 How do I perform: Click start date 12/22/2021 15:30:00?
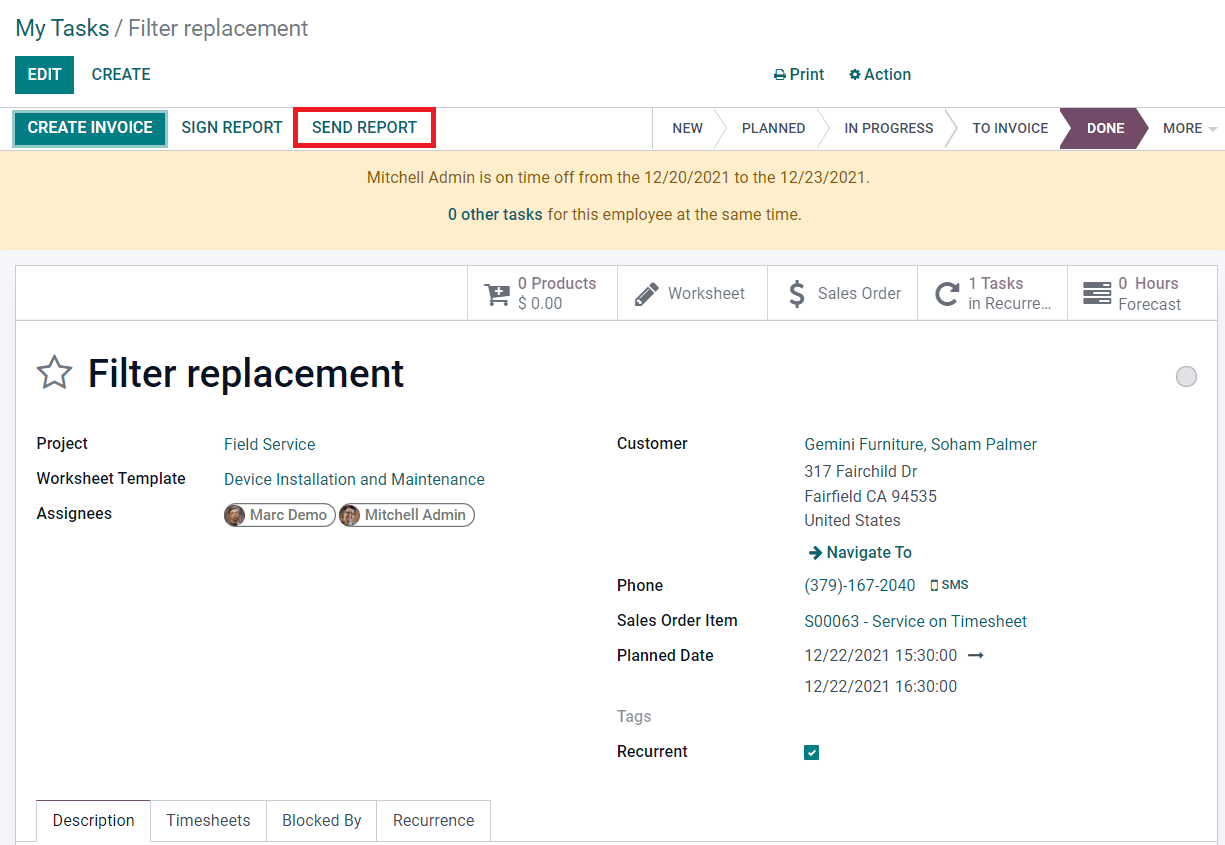click(880, 656)
